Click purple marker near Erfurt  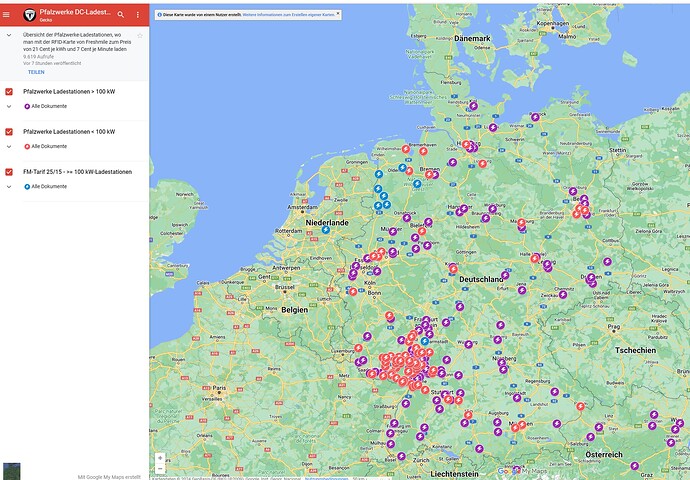point(505,275)
